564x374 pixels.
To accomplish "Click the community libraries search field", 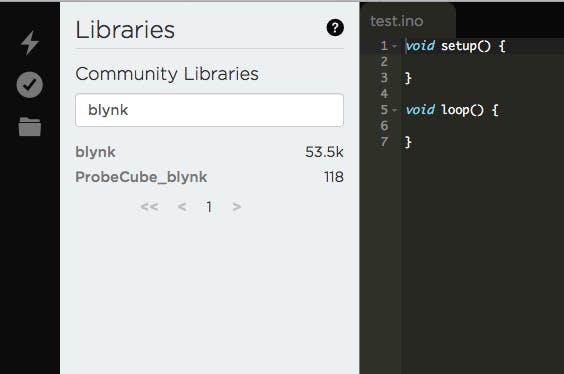I will [209, 110].
